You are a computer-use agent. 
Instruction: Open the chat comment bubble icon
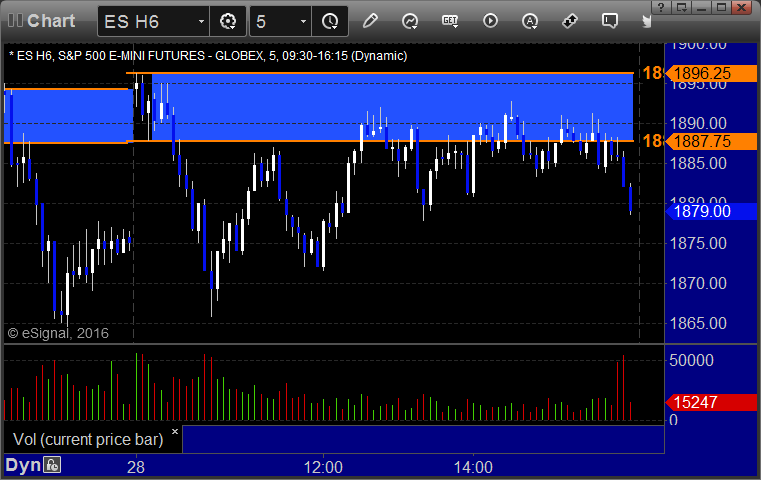point(610,21)
